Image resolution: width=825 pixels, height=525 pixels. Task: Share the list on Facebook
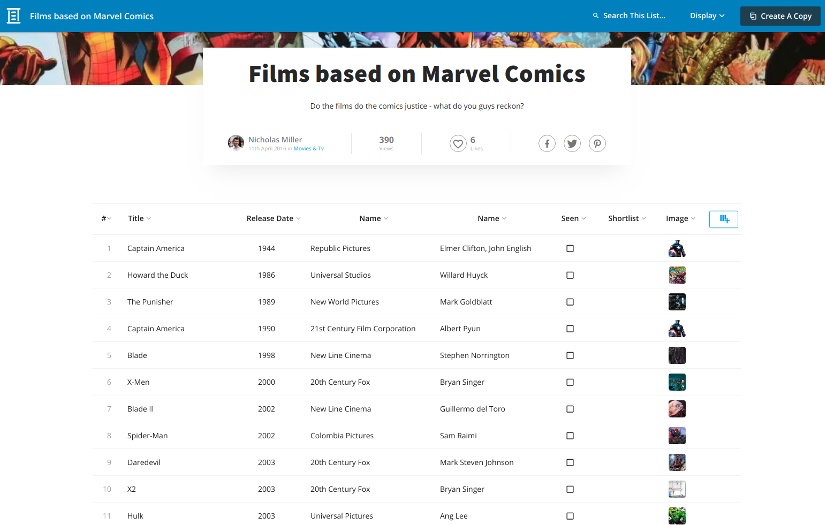[547, 143]
